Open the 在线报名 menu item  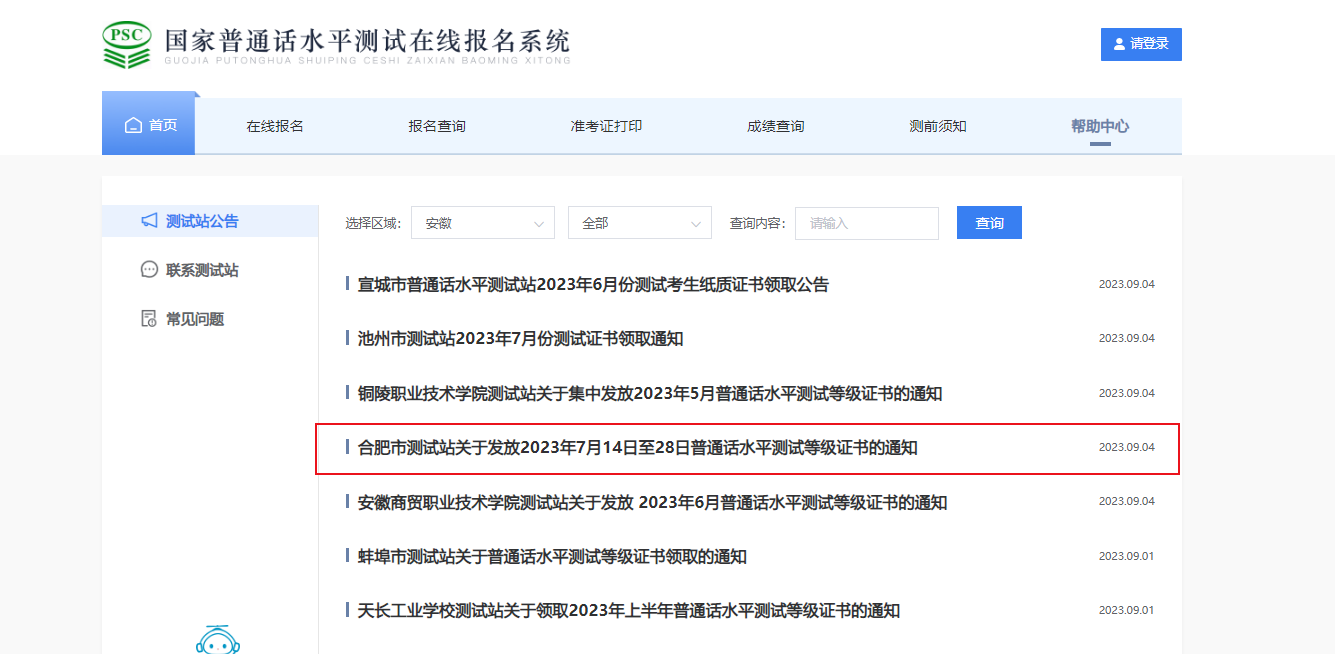(x=275, y=126)
